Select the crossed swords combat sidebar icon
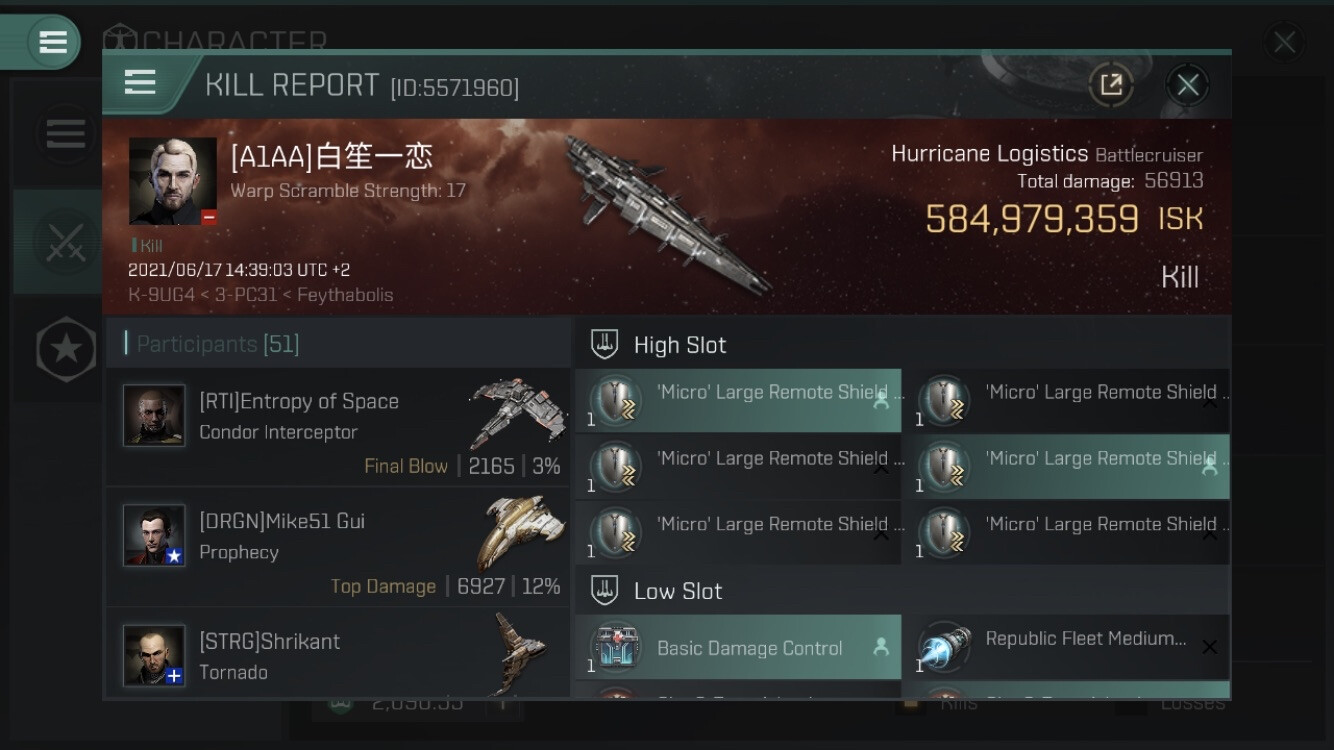 point(65,241)
